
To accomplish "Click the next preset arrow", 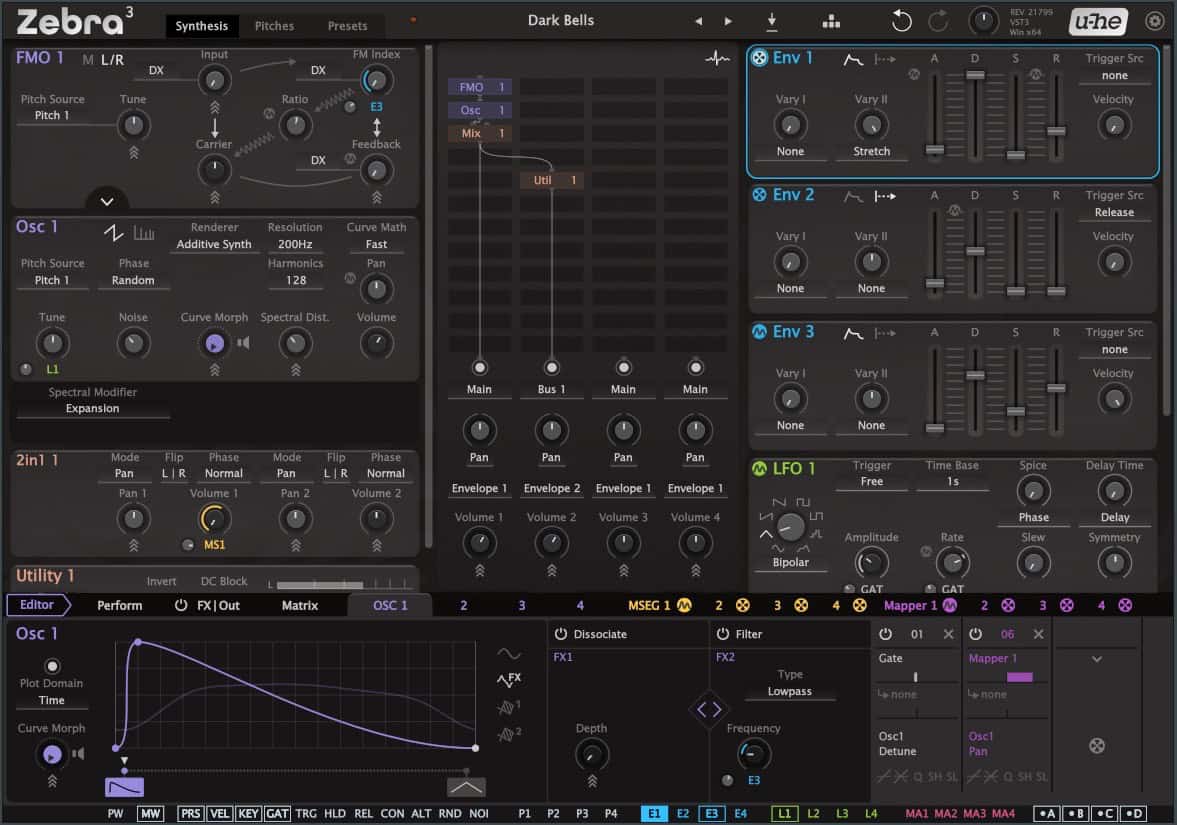I will [728, 21].
